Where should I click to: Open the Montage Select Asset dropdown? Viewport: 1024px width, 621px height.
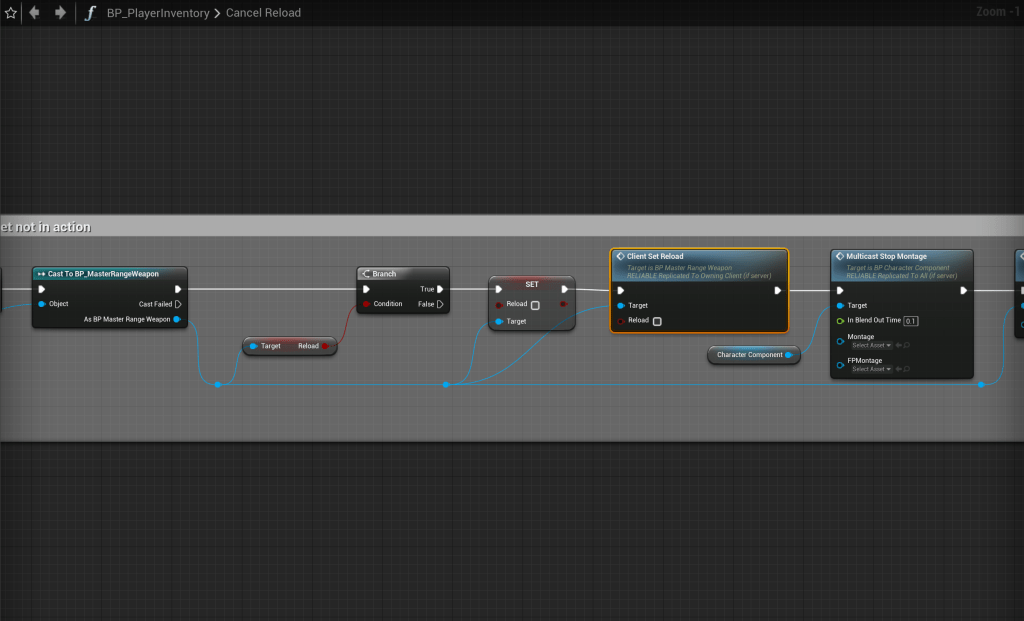click(871, 345)
